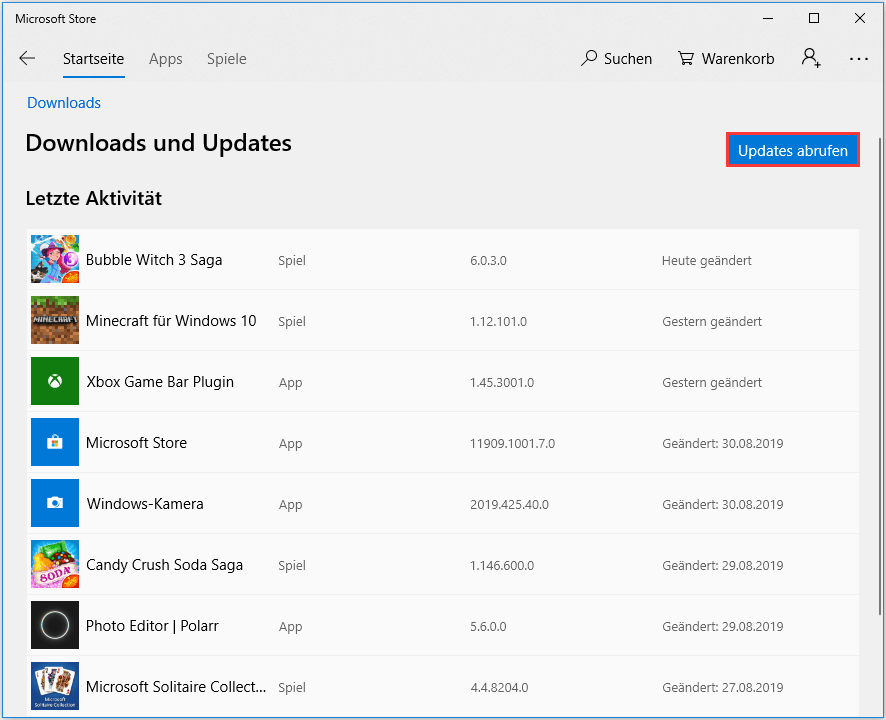Screen dimensions: 886x720
Task: Select the Microsoft Store list title
Action: point(136,443)
